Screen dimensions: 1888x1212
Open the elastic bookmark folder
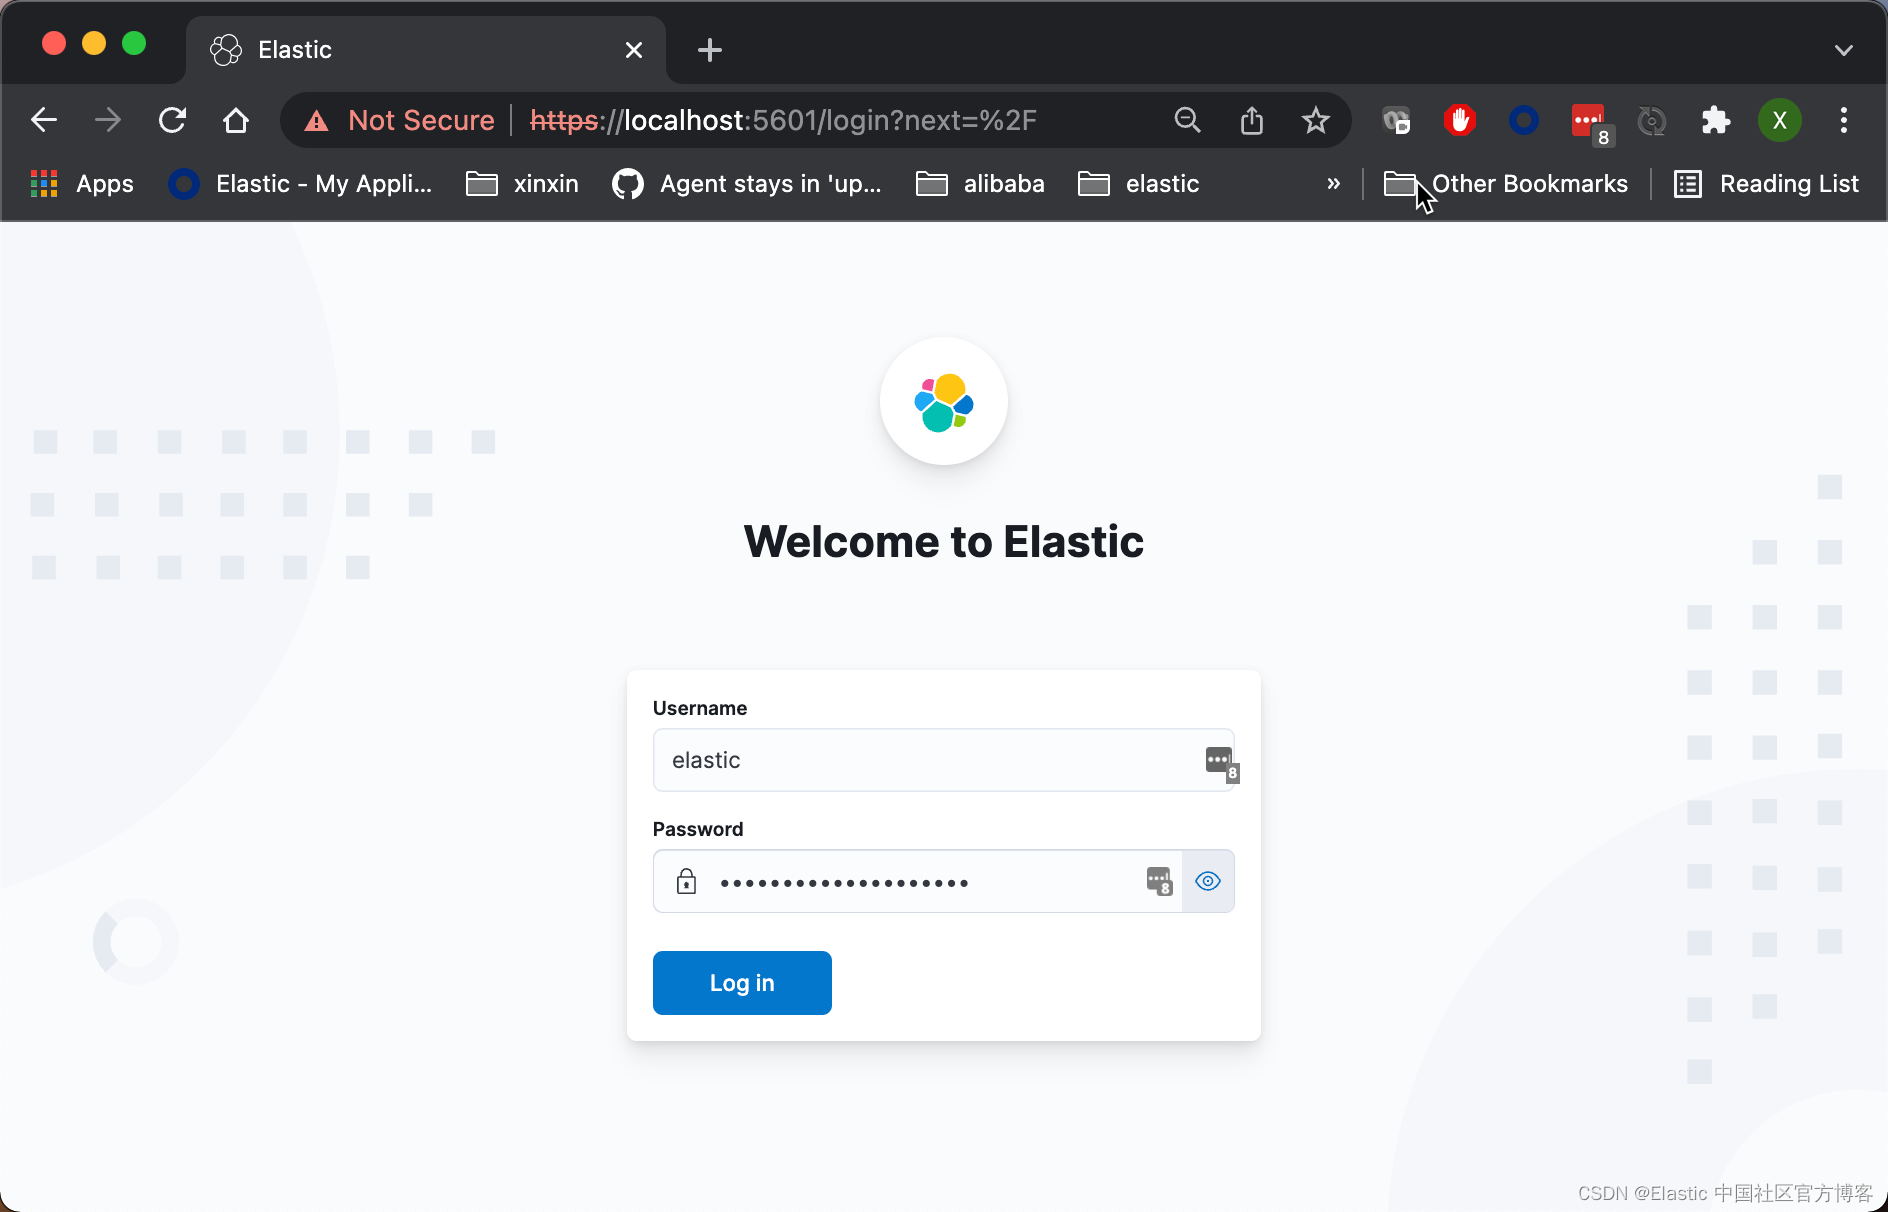(1138, 184)
